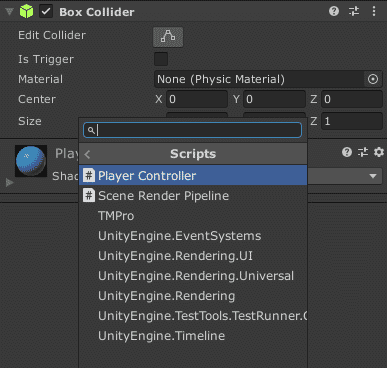The height and width of the screenshot is (368, 387).
Task: Disable the Box Collider enabled checkbox
Action: pos(46,12)
